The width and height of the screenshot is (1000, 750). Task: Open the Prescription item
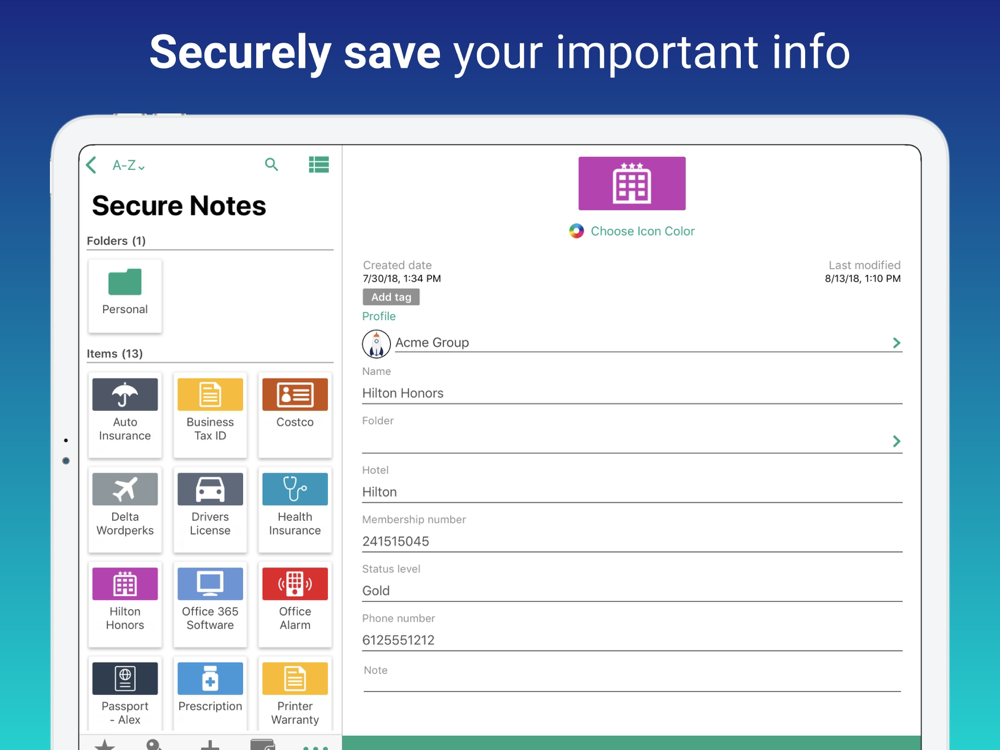[x=210, y=695]
